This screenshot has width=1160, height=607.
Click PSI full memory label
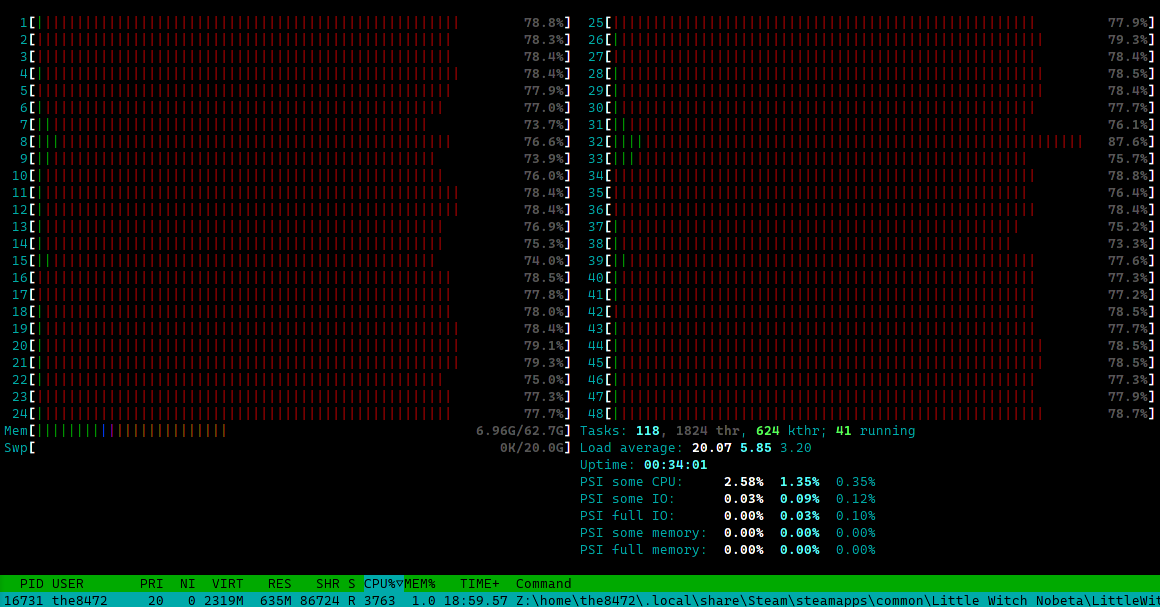[644, 550]
